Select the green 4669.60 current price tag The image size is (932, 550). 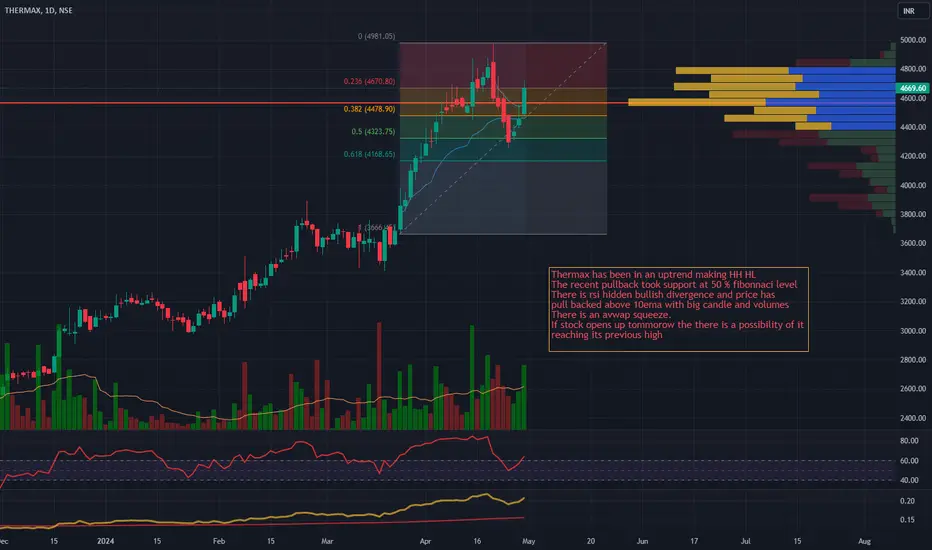click(912, 88)
